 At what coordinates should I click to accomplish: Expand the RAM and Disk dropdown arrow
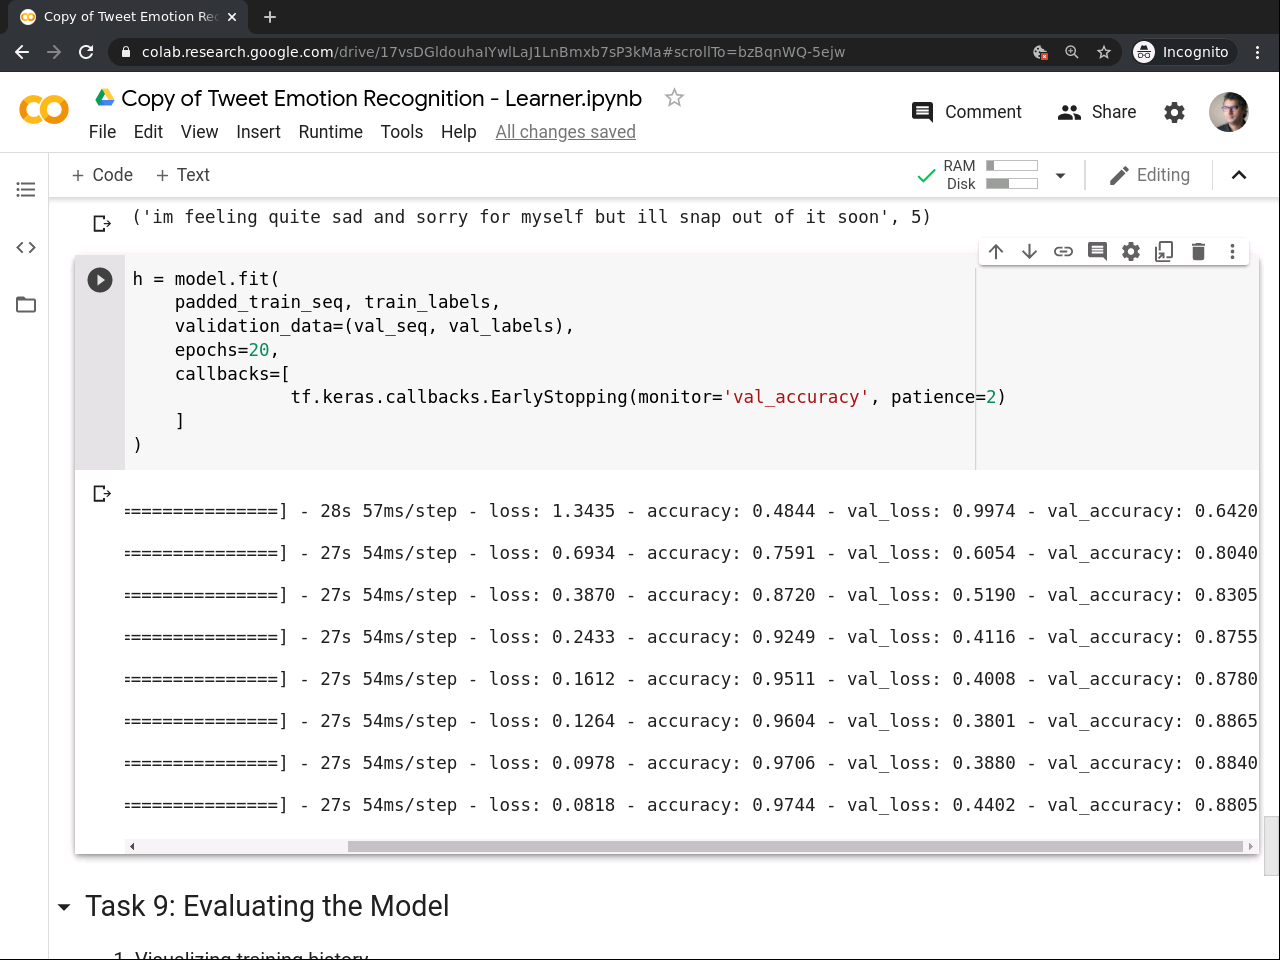click(1060, 176)
